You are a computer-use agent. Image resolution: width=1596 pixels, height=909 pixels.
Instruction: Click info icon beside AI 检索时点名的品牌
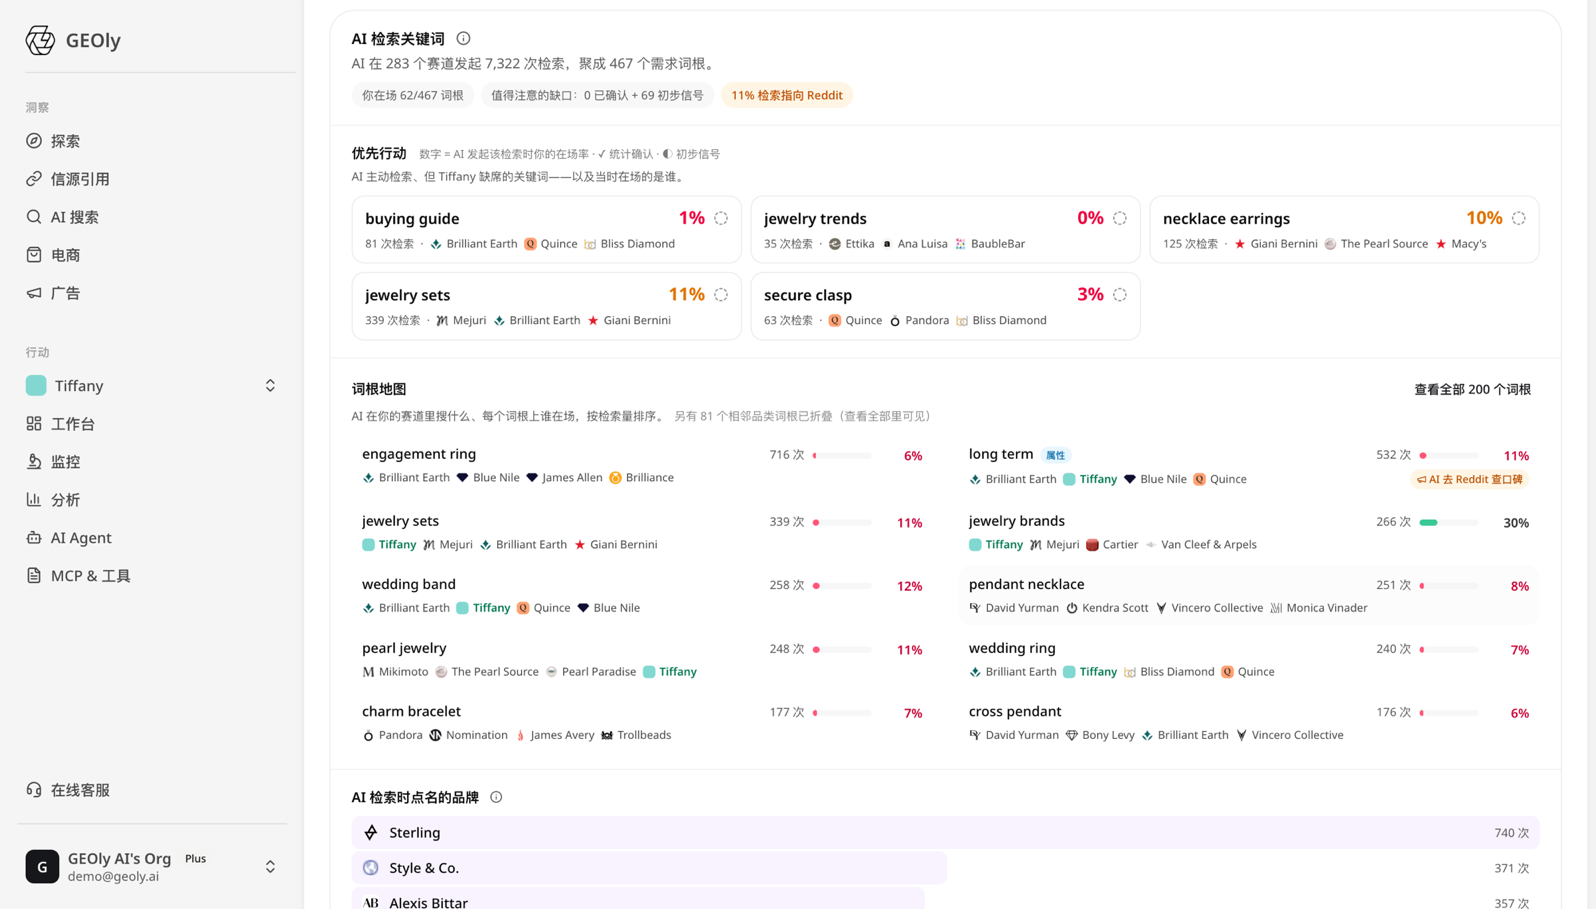(496, 797)
